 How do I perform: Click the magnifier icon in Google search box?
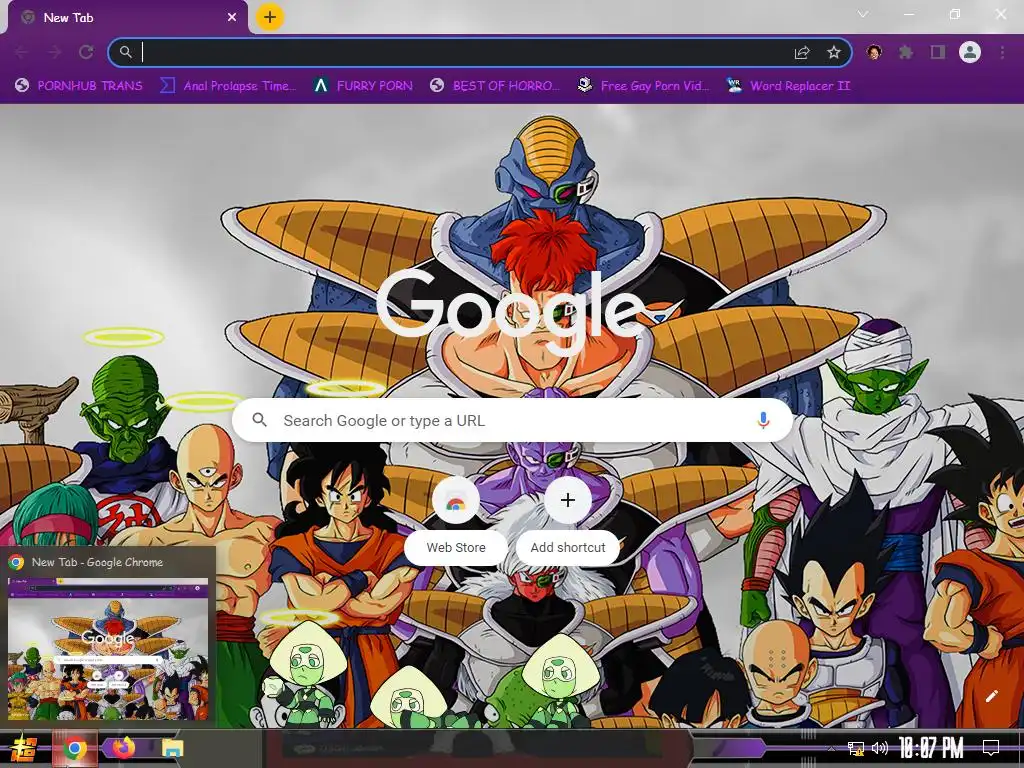[259, 420]
